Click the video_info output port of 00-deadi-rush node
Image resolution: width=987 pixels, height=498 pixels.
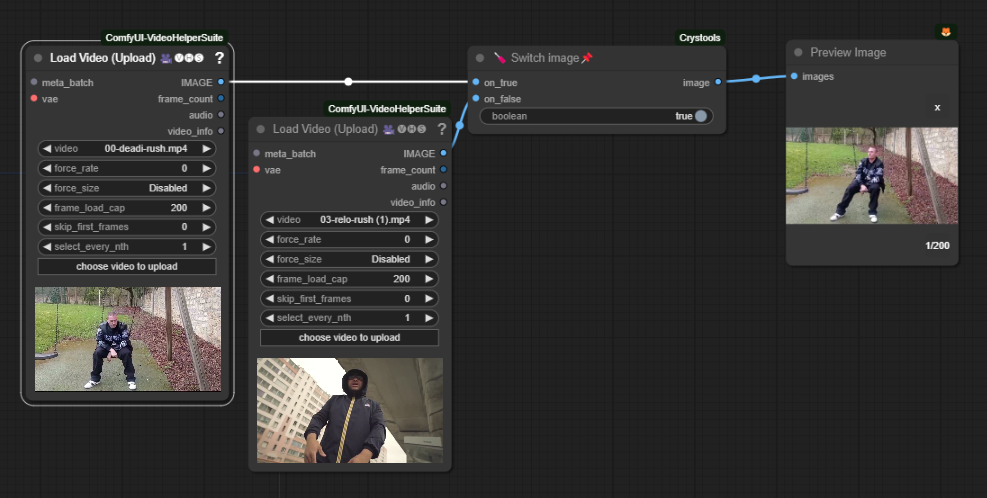click(x=221, y=131)
